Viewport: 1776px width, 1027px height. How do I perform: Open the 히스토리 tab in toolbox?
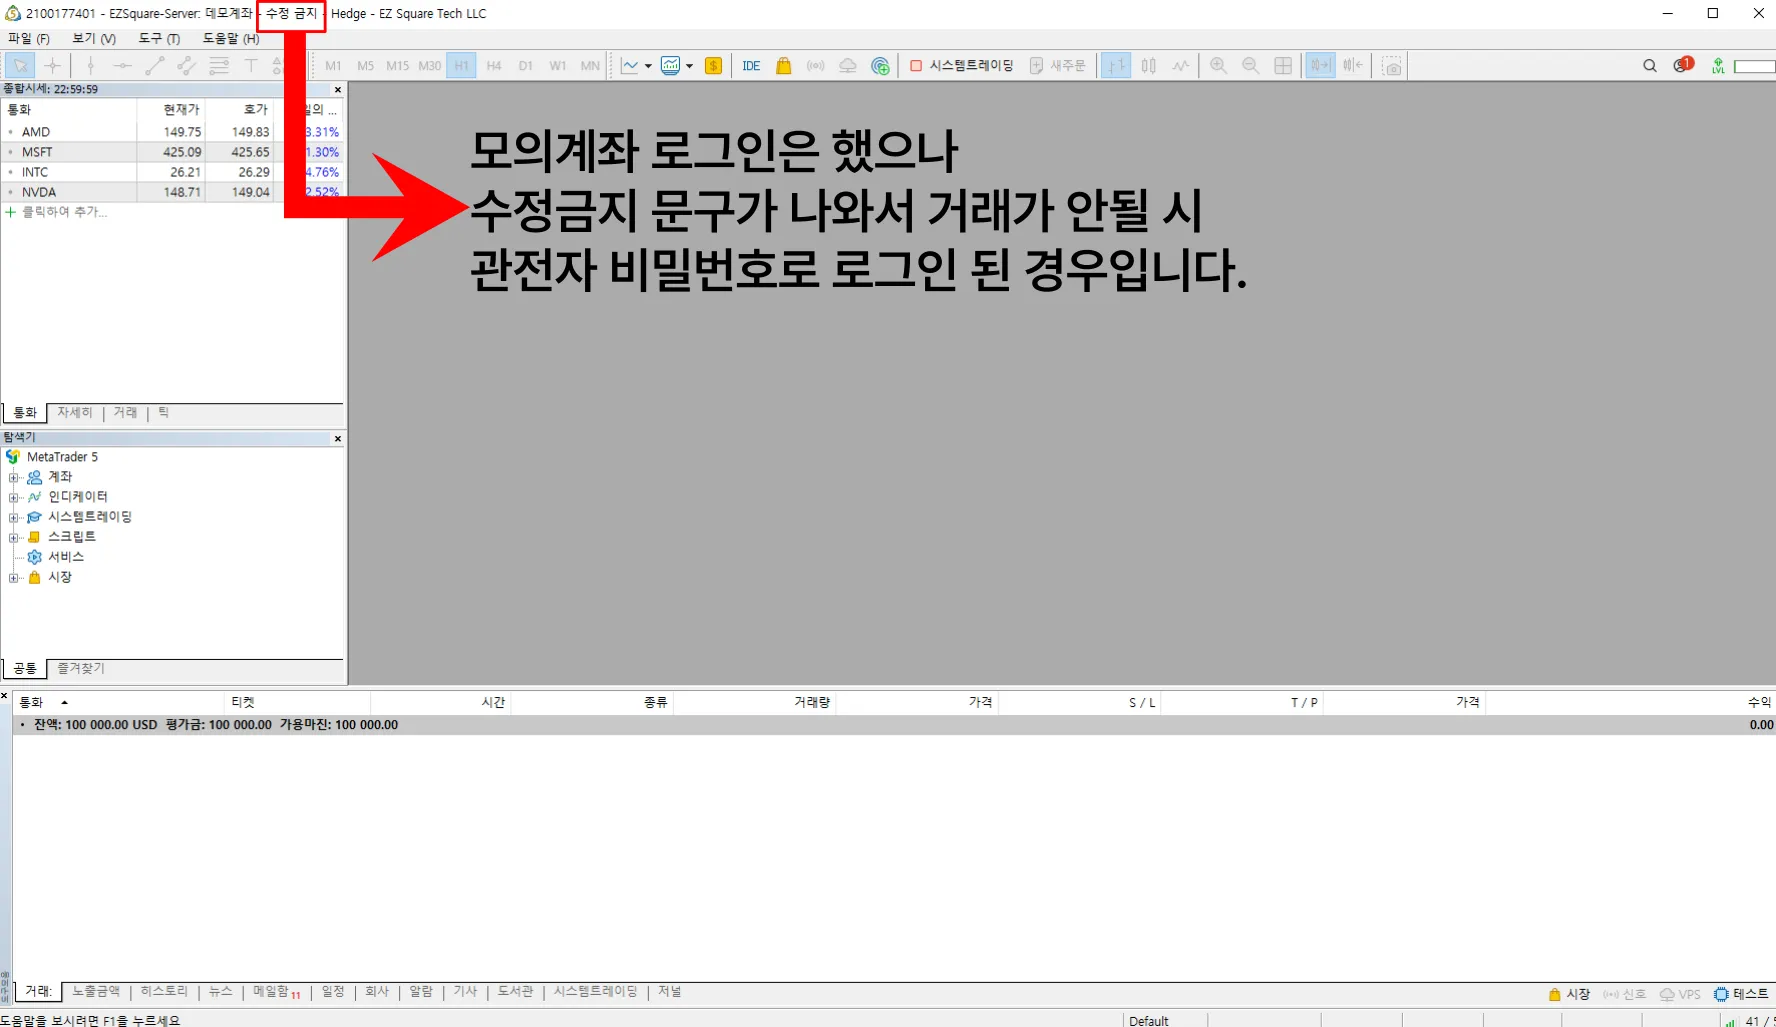pyautogui.click(x=164, y=992)
